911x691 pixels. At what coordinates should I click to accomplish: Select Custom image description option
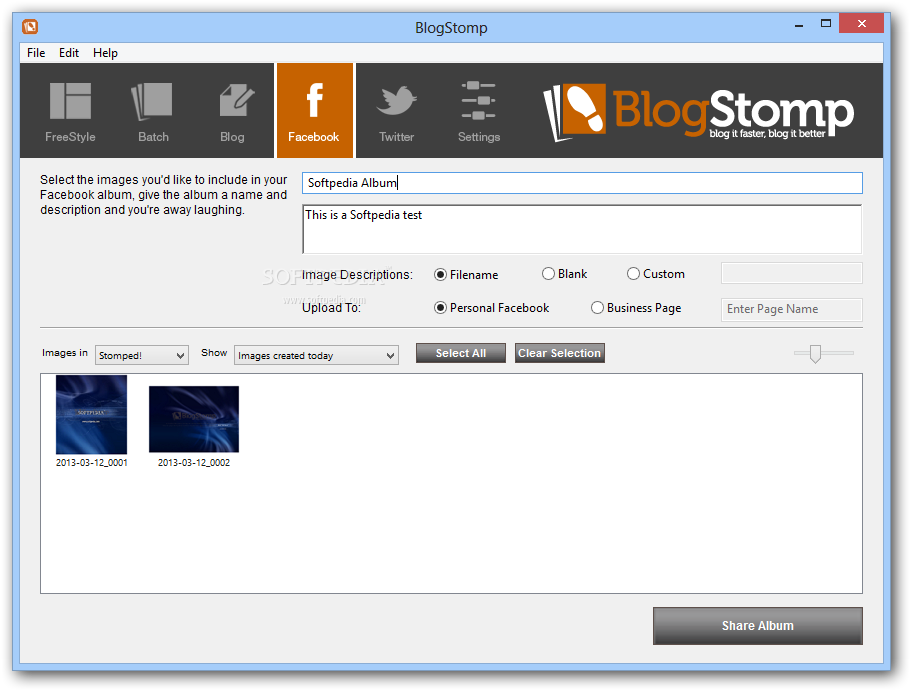(656, 274)
